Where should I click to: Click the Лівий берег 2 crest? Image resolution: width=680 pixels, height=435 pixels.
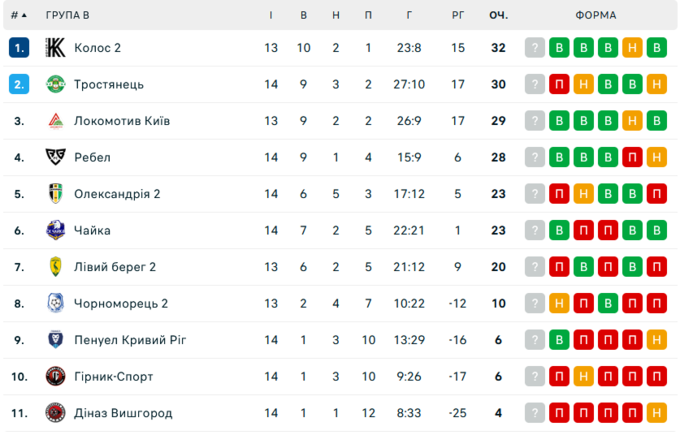point(55,267)
